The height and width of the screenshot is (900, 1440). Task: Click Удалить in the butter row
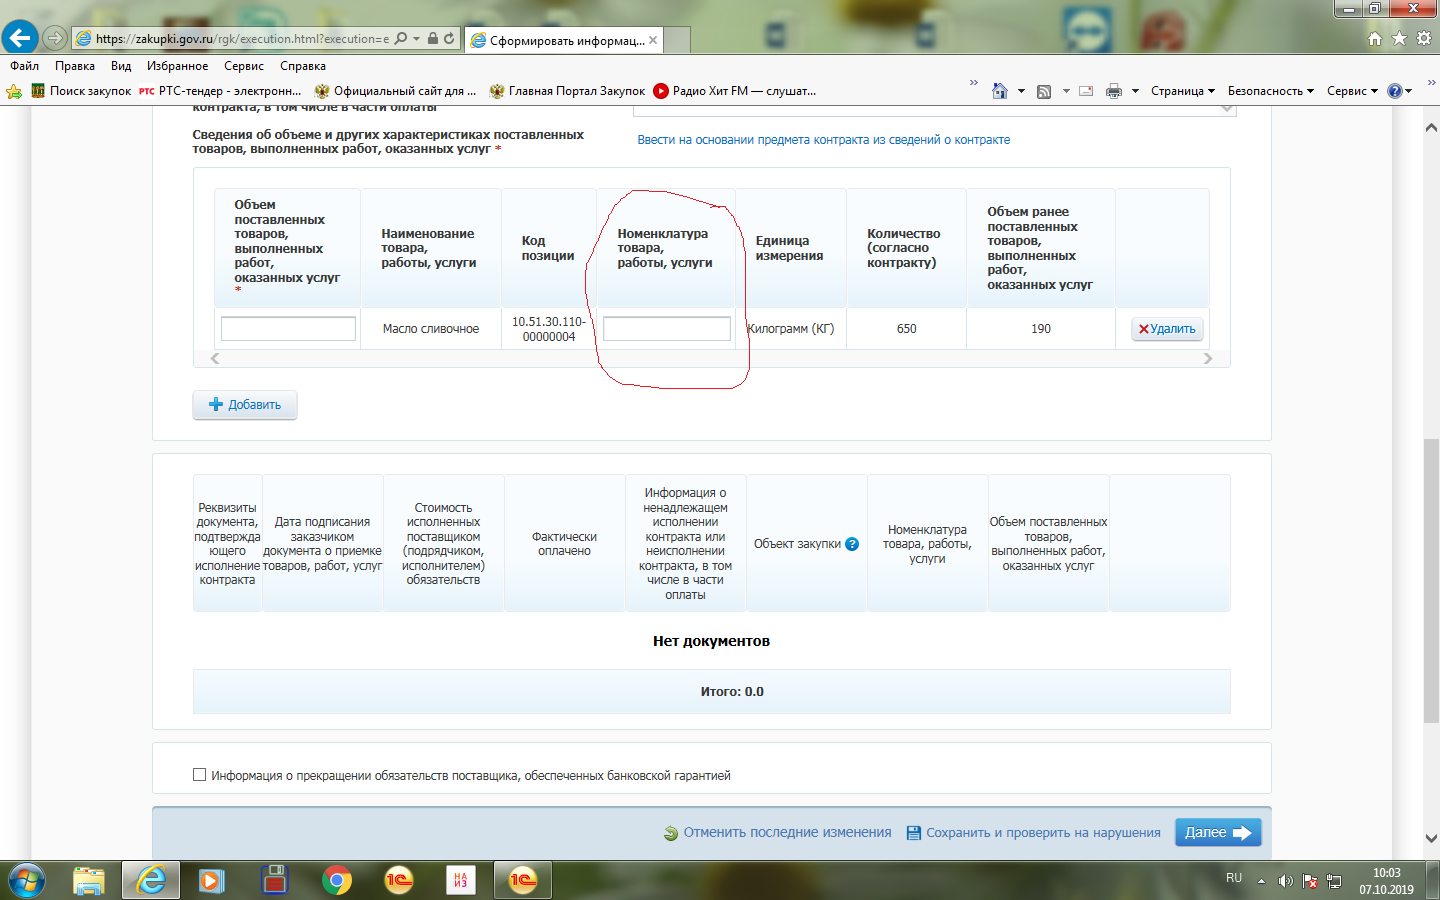tap(1167, 329)
